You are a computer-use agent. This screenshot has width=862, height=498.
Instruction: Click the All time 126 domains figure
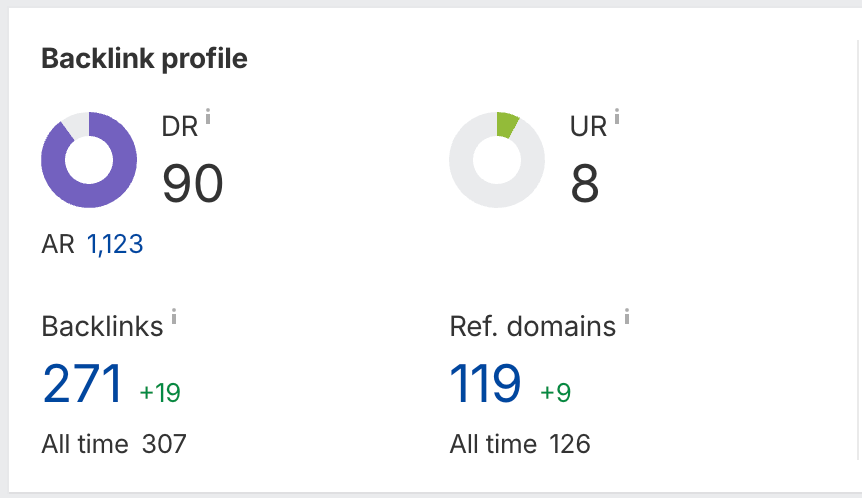tap(569, 443)
